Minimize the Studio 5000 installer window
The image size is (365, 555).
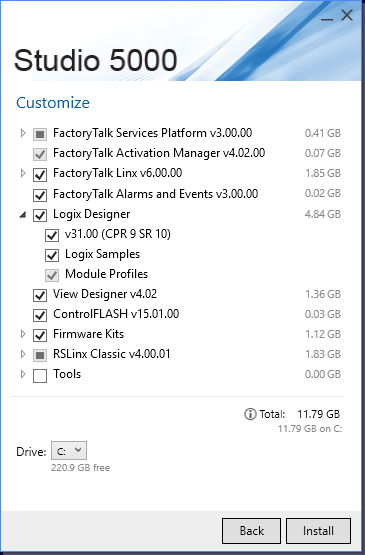click(x=327, y=16)
